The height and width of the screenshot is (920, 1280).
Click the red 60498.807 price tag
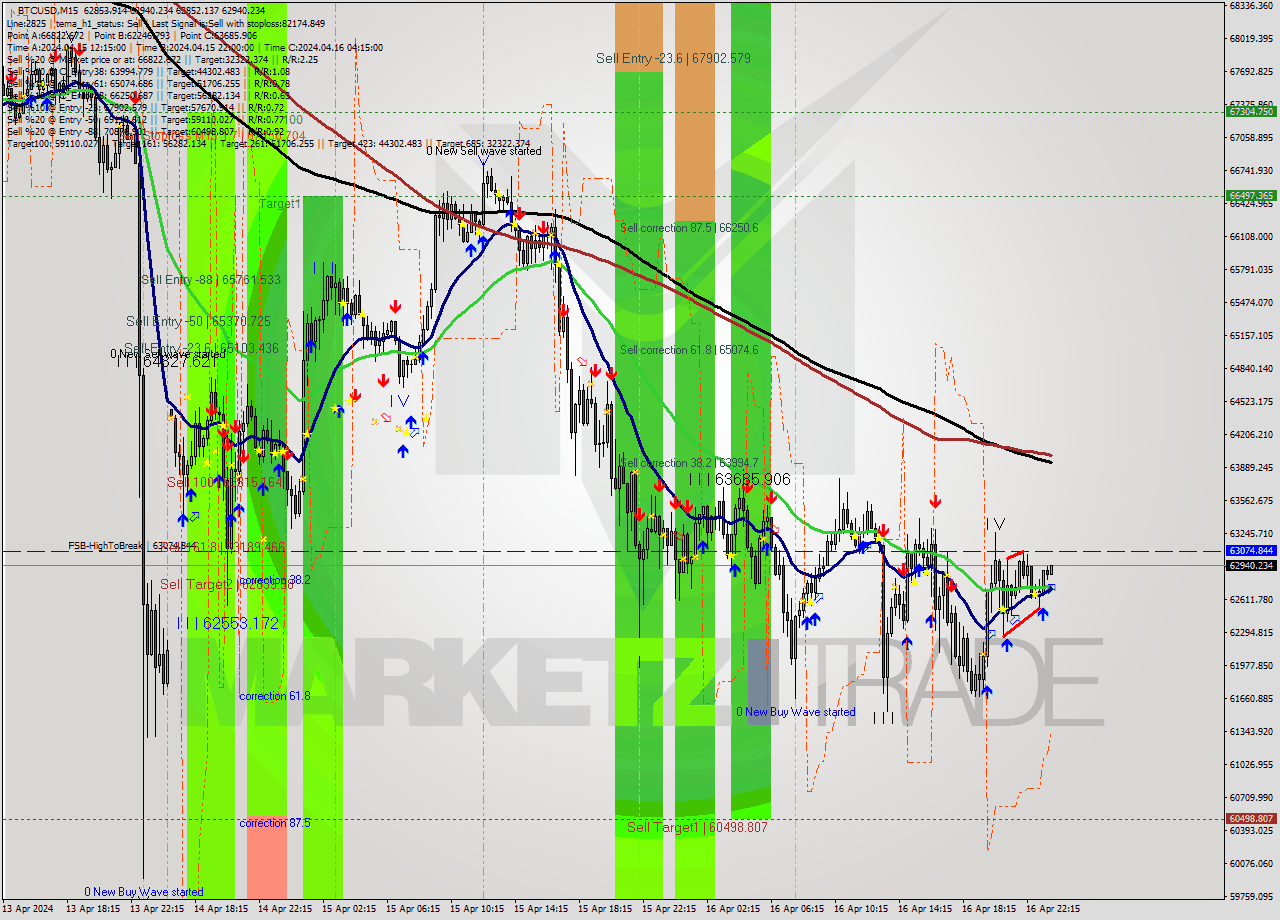tap(1250, 818)
